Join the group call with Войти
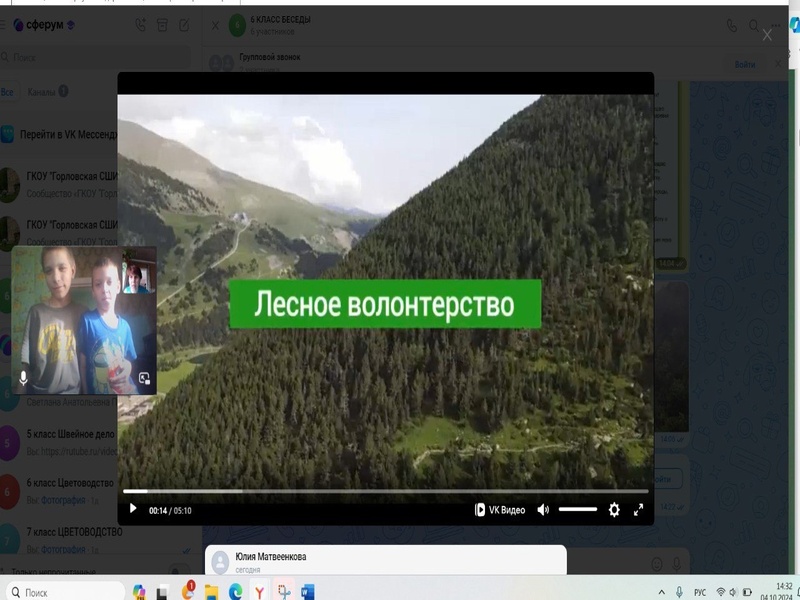 point(744,64)
